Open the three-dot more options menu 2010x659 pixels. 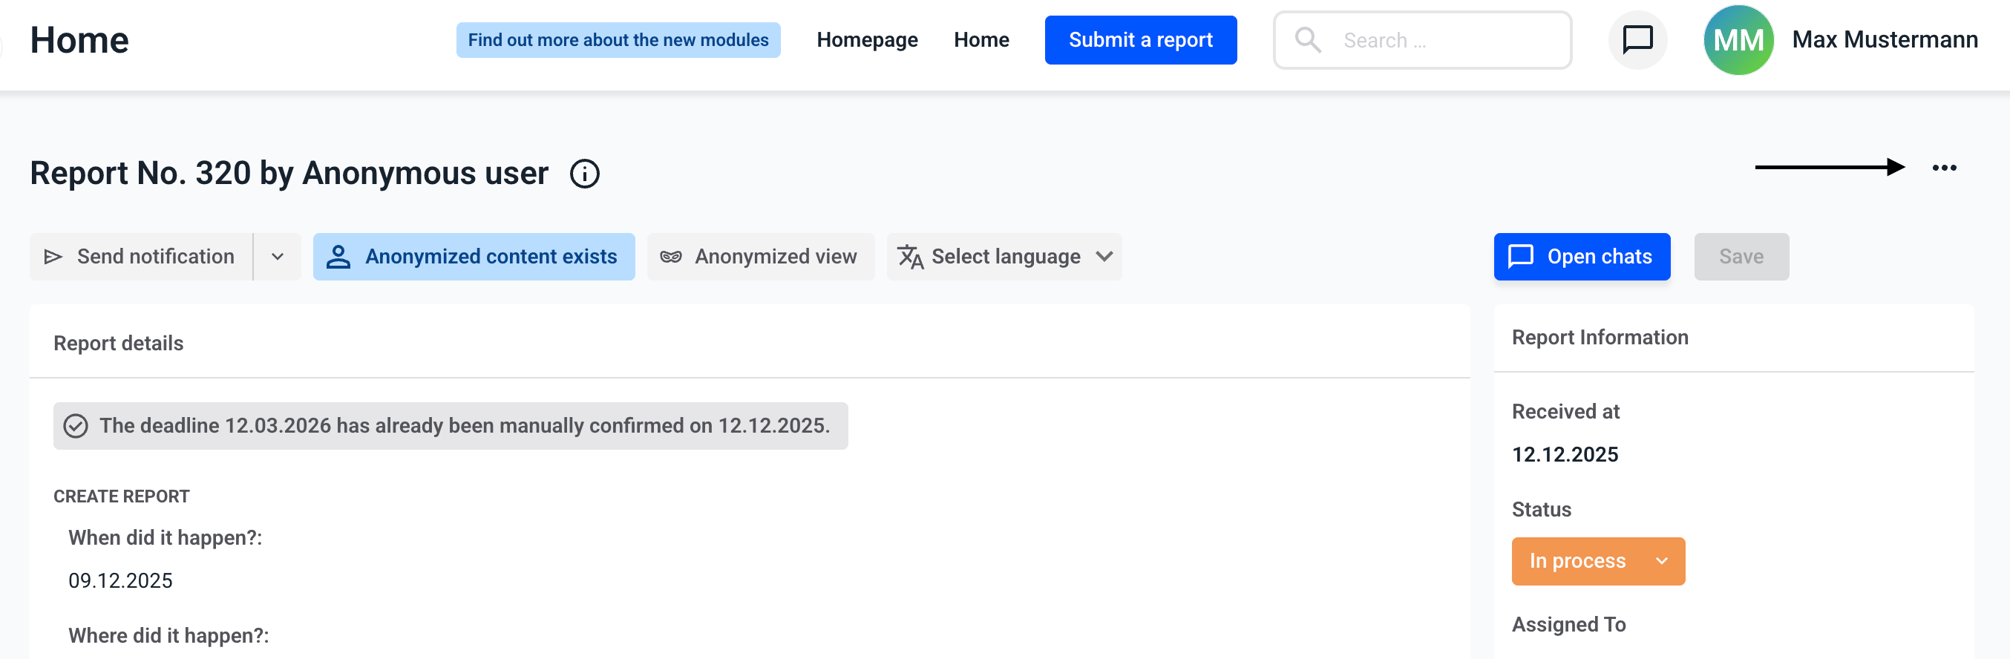pyautogui.click(x=1944, y=168)
